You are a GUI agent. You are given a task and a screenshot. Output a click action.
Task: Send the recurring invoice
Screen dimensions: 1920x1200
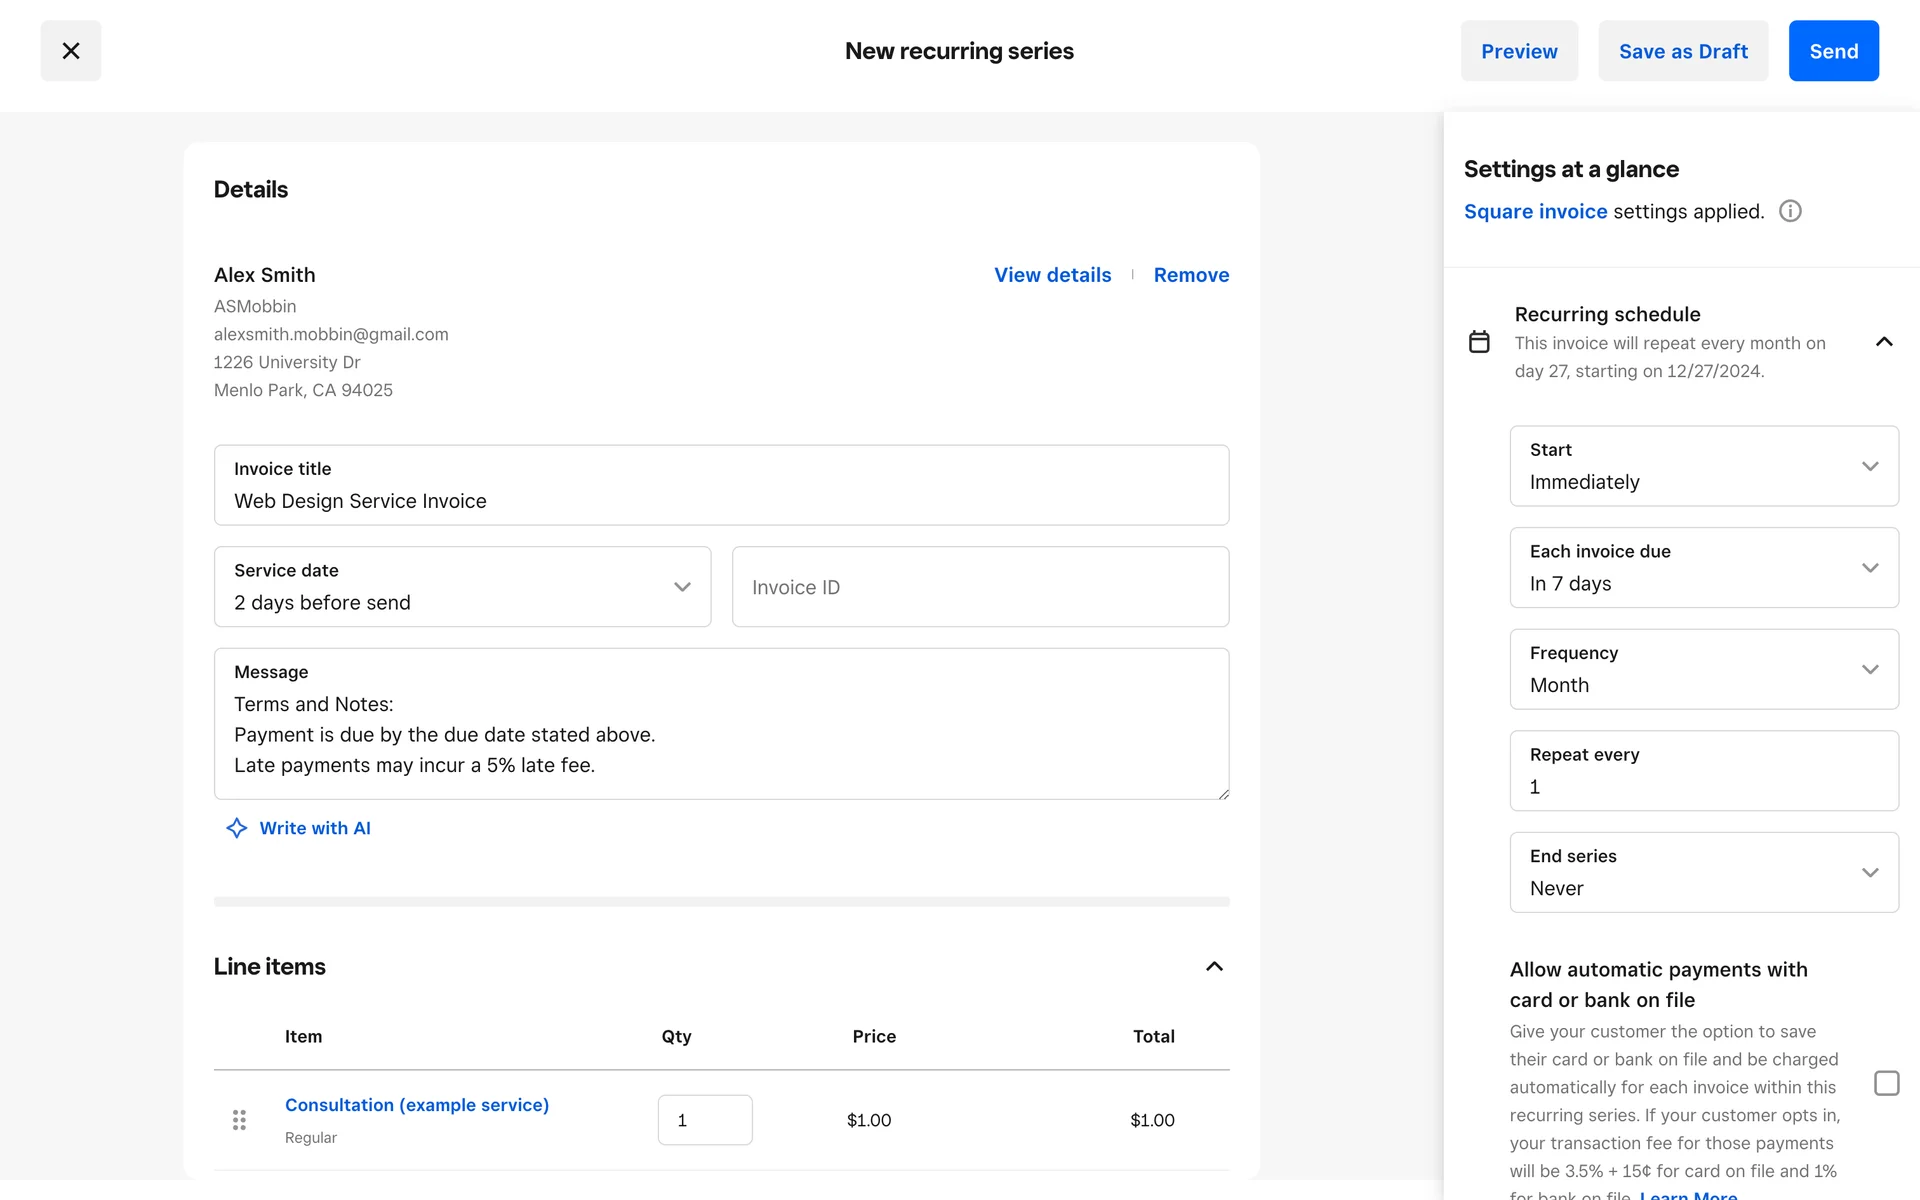point(1833,51)
